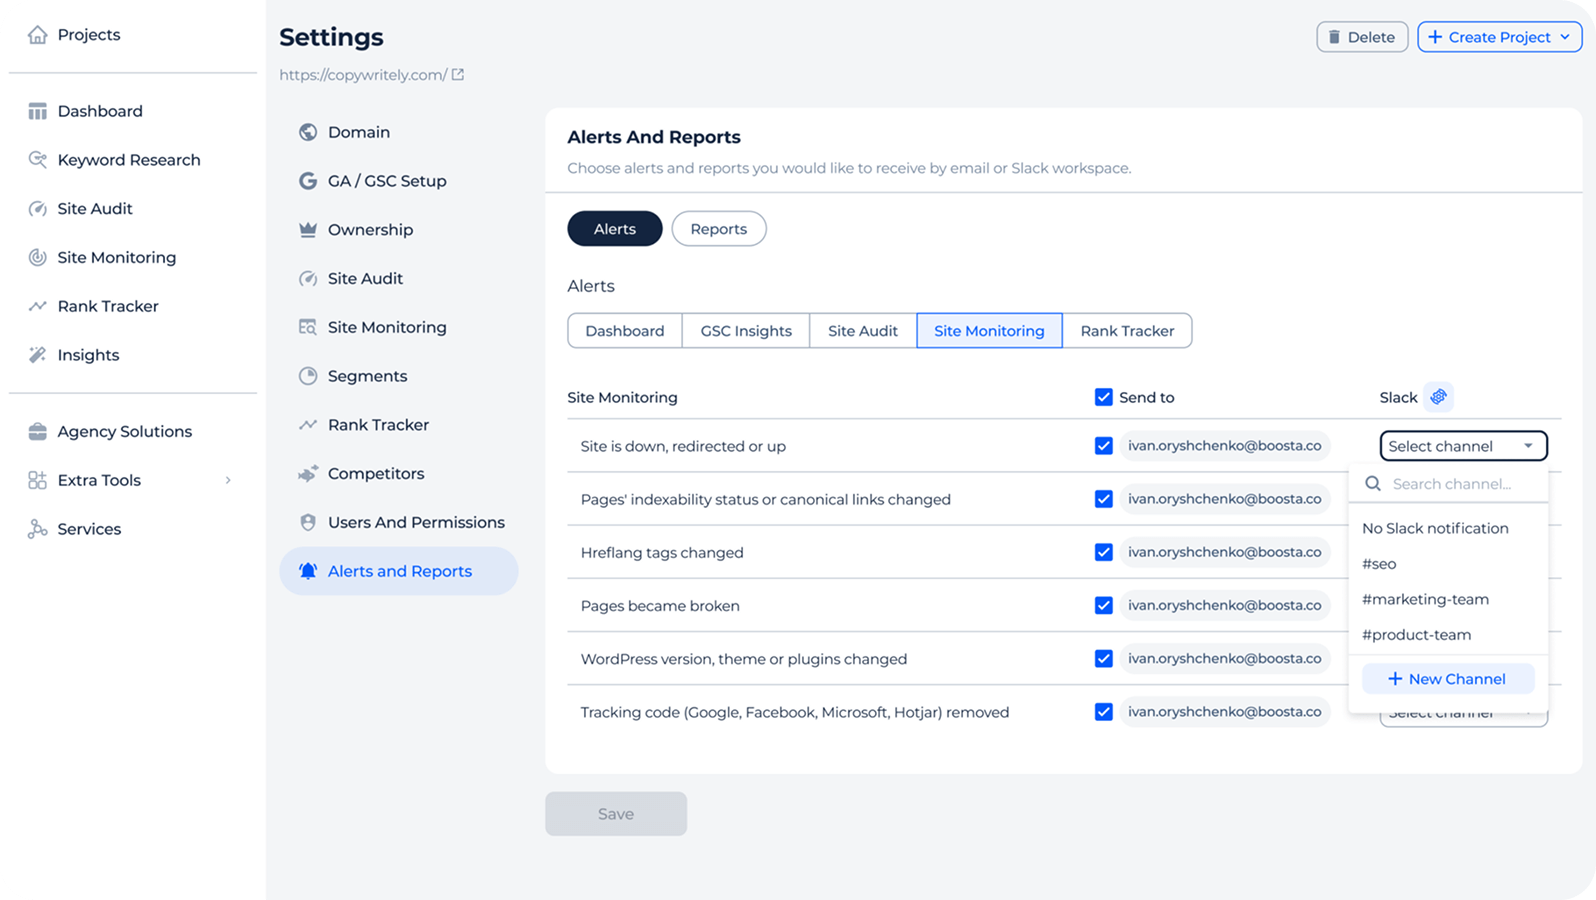1596x900 pixels.
Task: Click the Domain globe icon
Action: click(308, 132)
